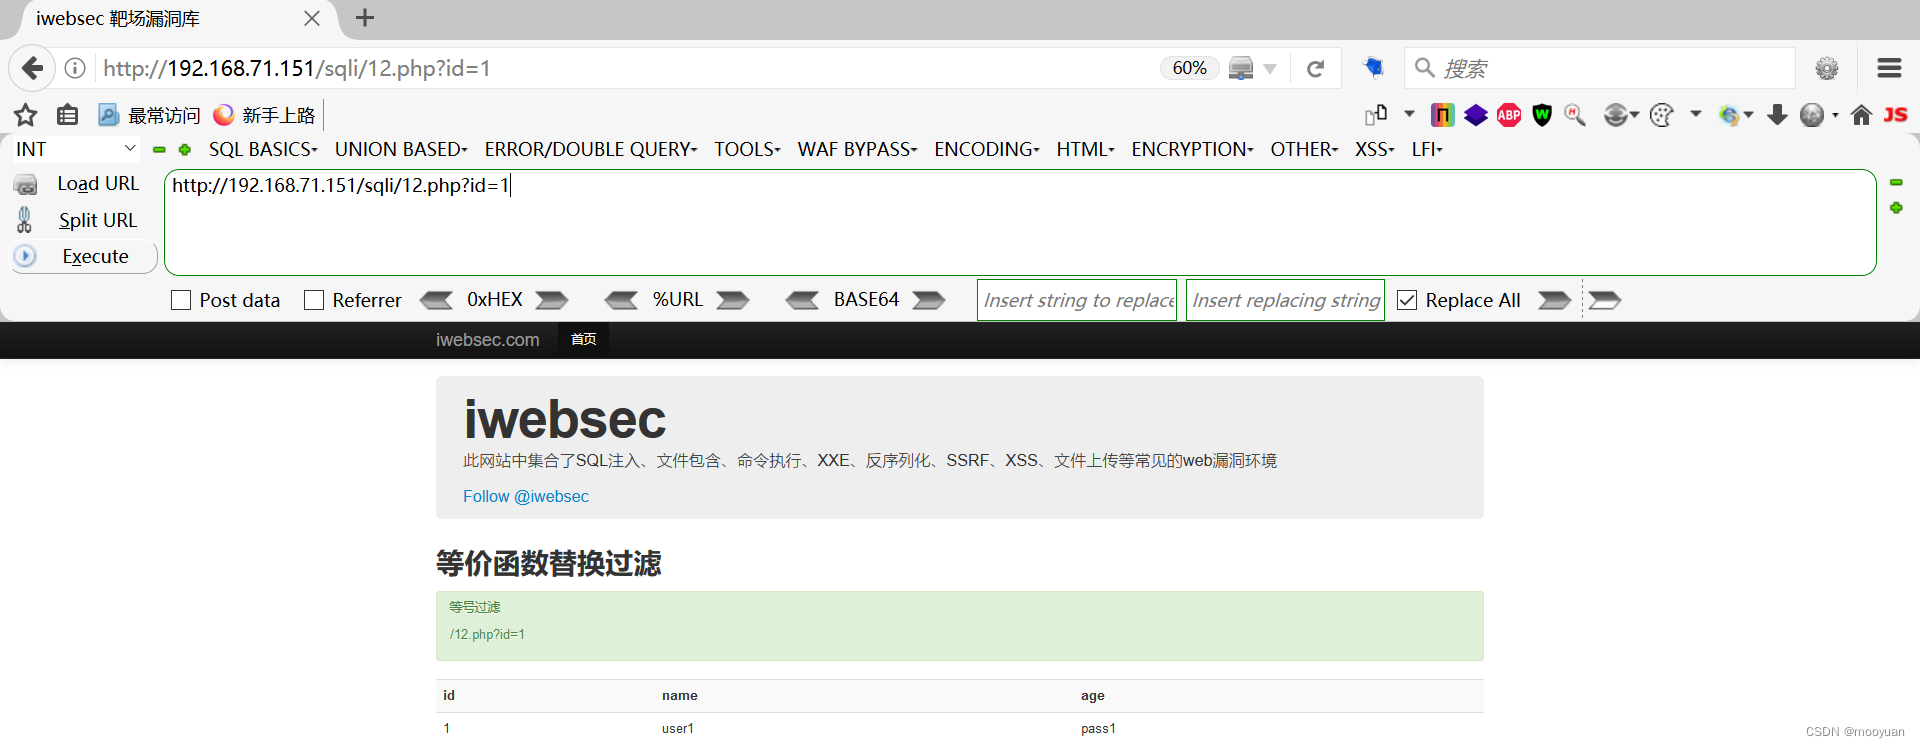Click the first arrow after Replace All
The height and width of the screenshot is (748, 1920).
[1554, 300]
